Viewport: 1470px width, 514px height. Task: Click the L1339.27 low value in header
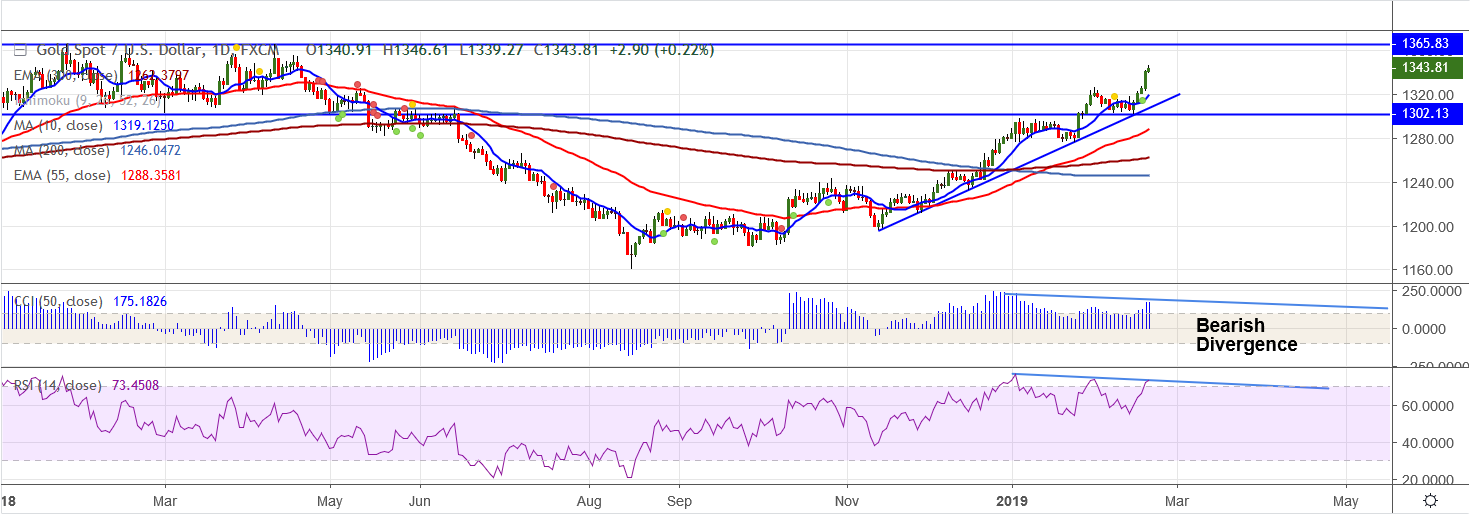pyautogui.click(x=492, y=49)
